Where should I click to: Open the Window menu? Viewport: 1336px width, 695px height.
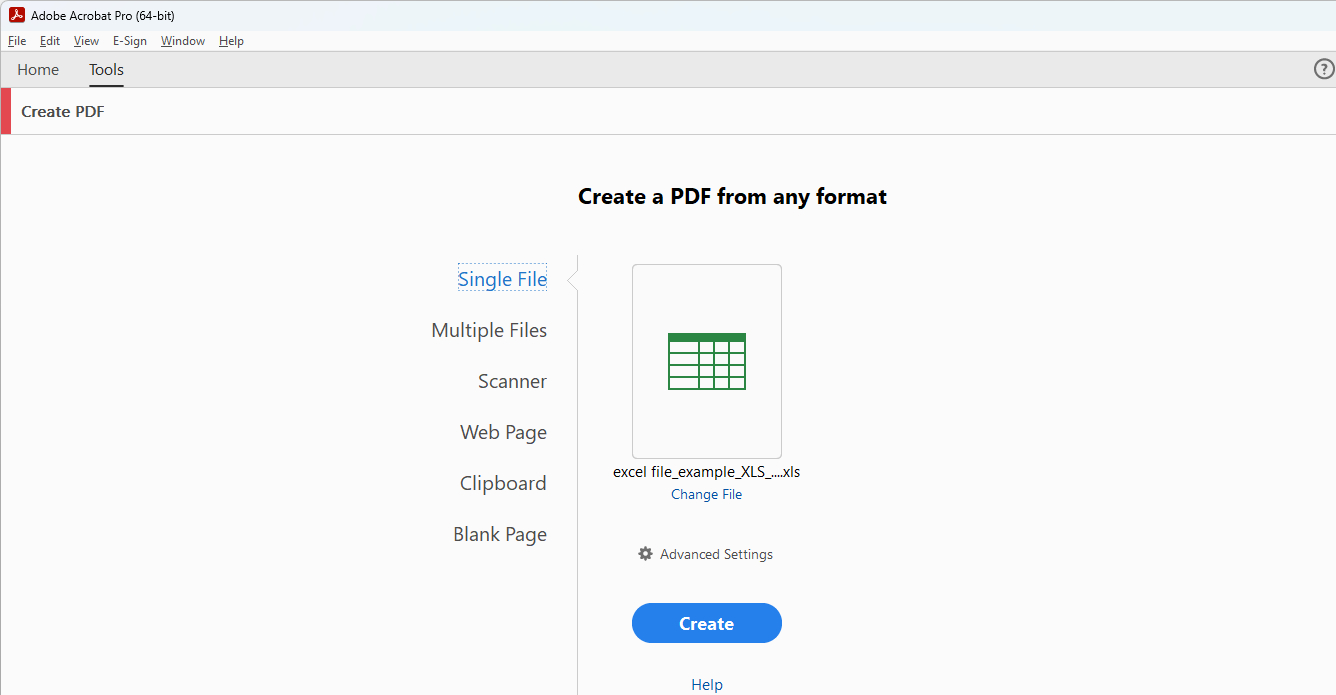point(183,41)
